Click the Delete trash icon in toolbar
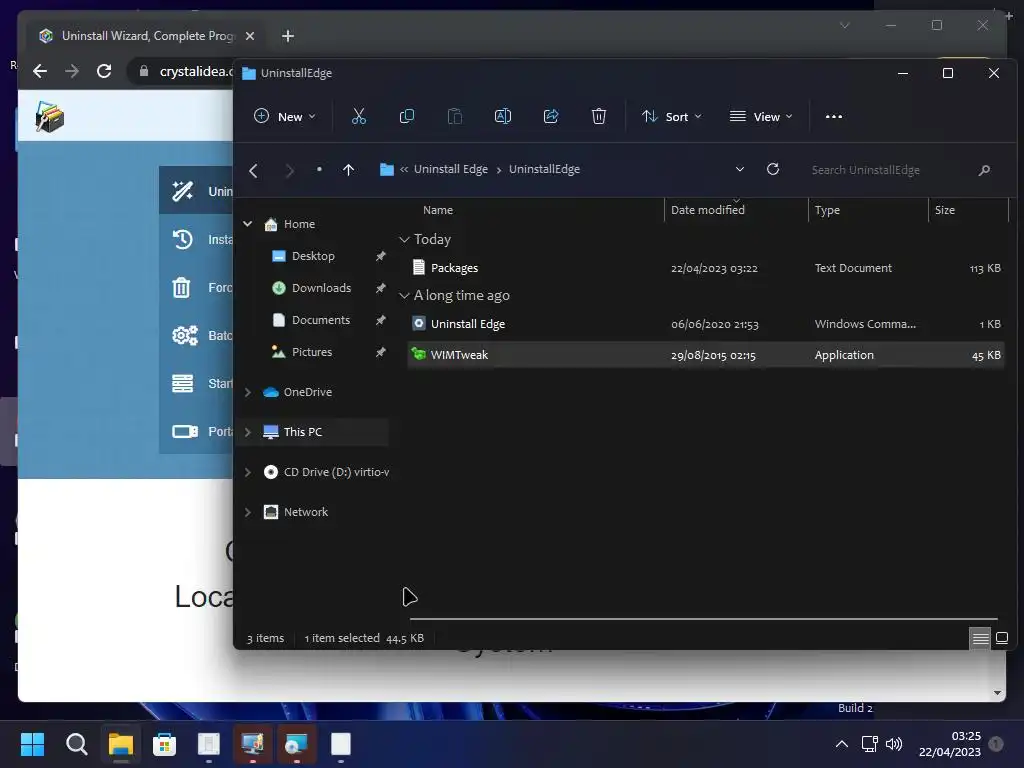 (x=598, y=116)
